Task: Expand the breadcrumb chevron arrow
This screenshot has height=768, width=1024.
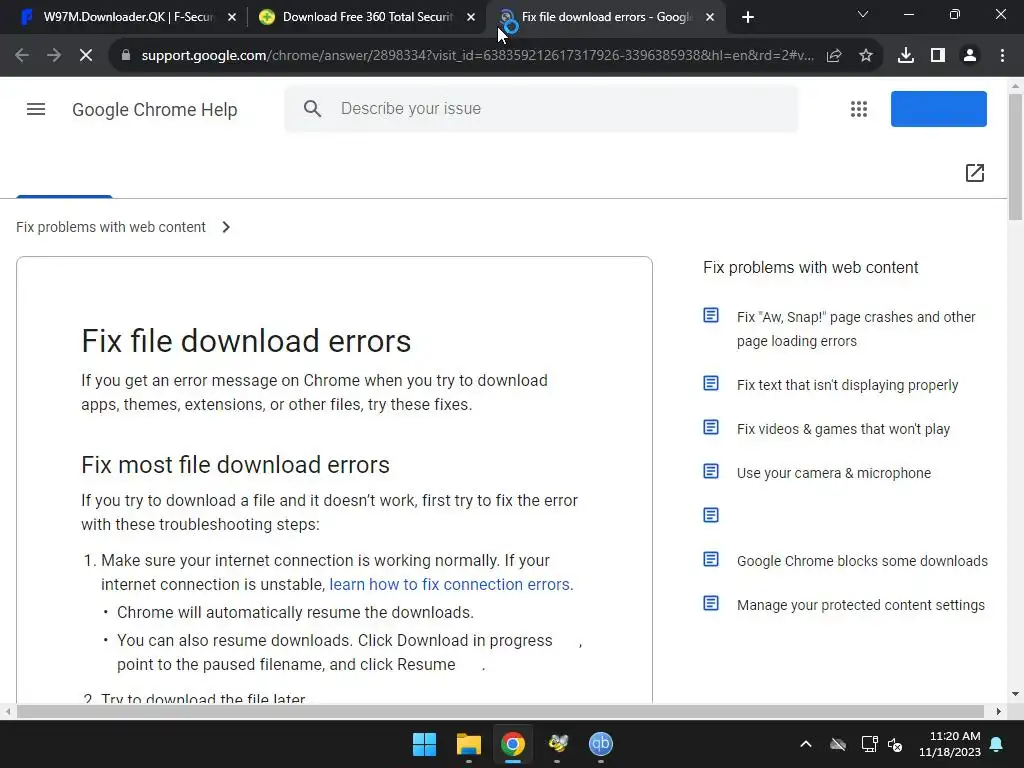Action: point(226,227)
